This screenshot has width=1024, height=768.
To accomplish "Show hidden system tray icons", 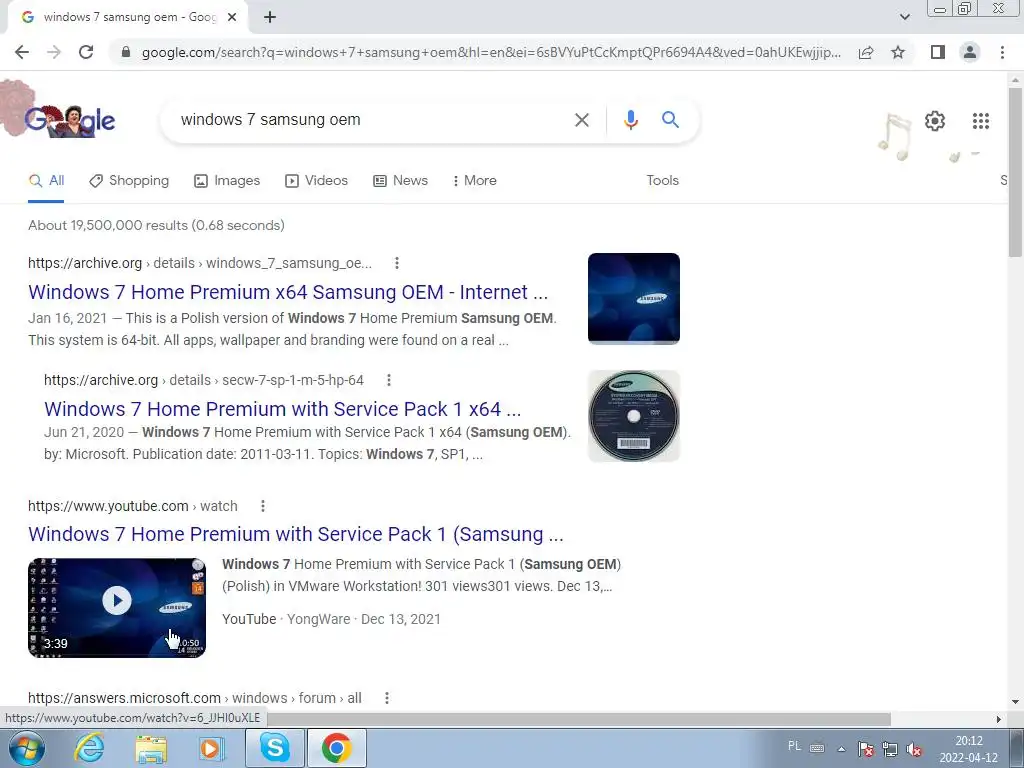I will [841, 749].
